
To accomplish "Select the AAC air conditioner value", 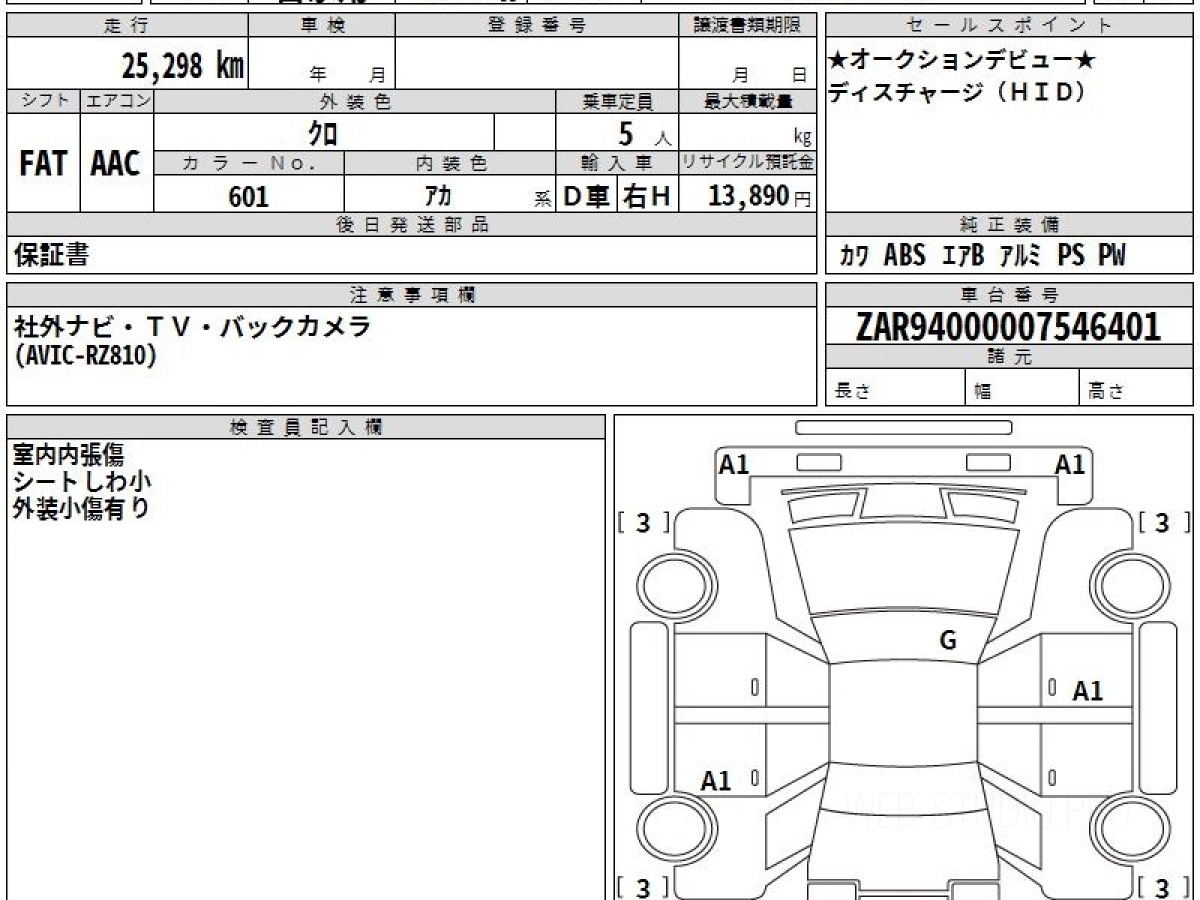I will 116,164.
